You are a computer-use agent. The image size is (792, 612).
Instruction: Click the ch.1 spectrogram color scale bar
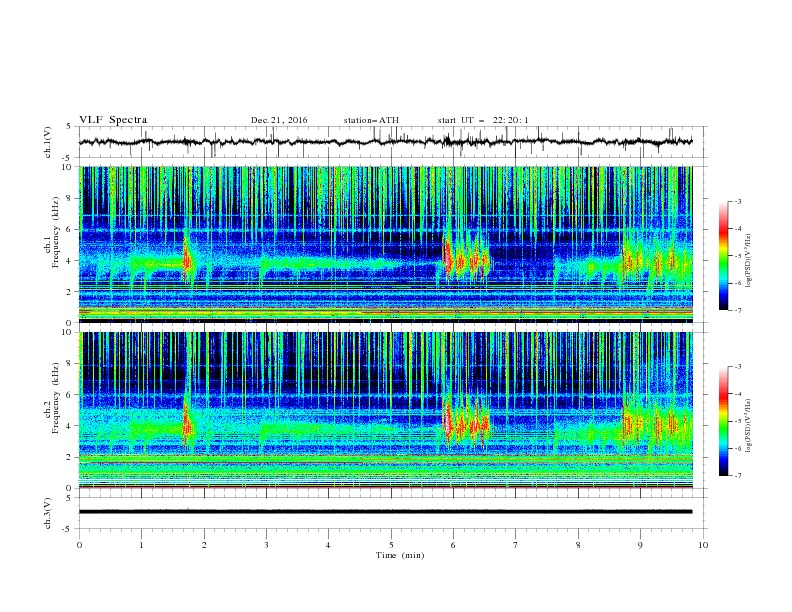[723, 255]
